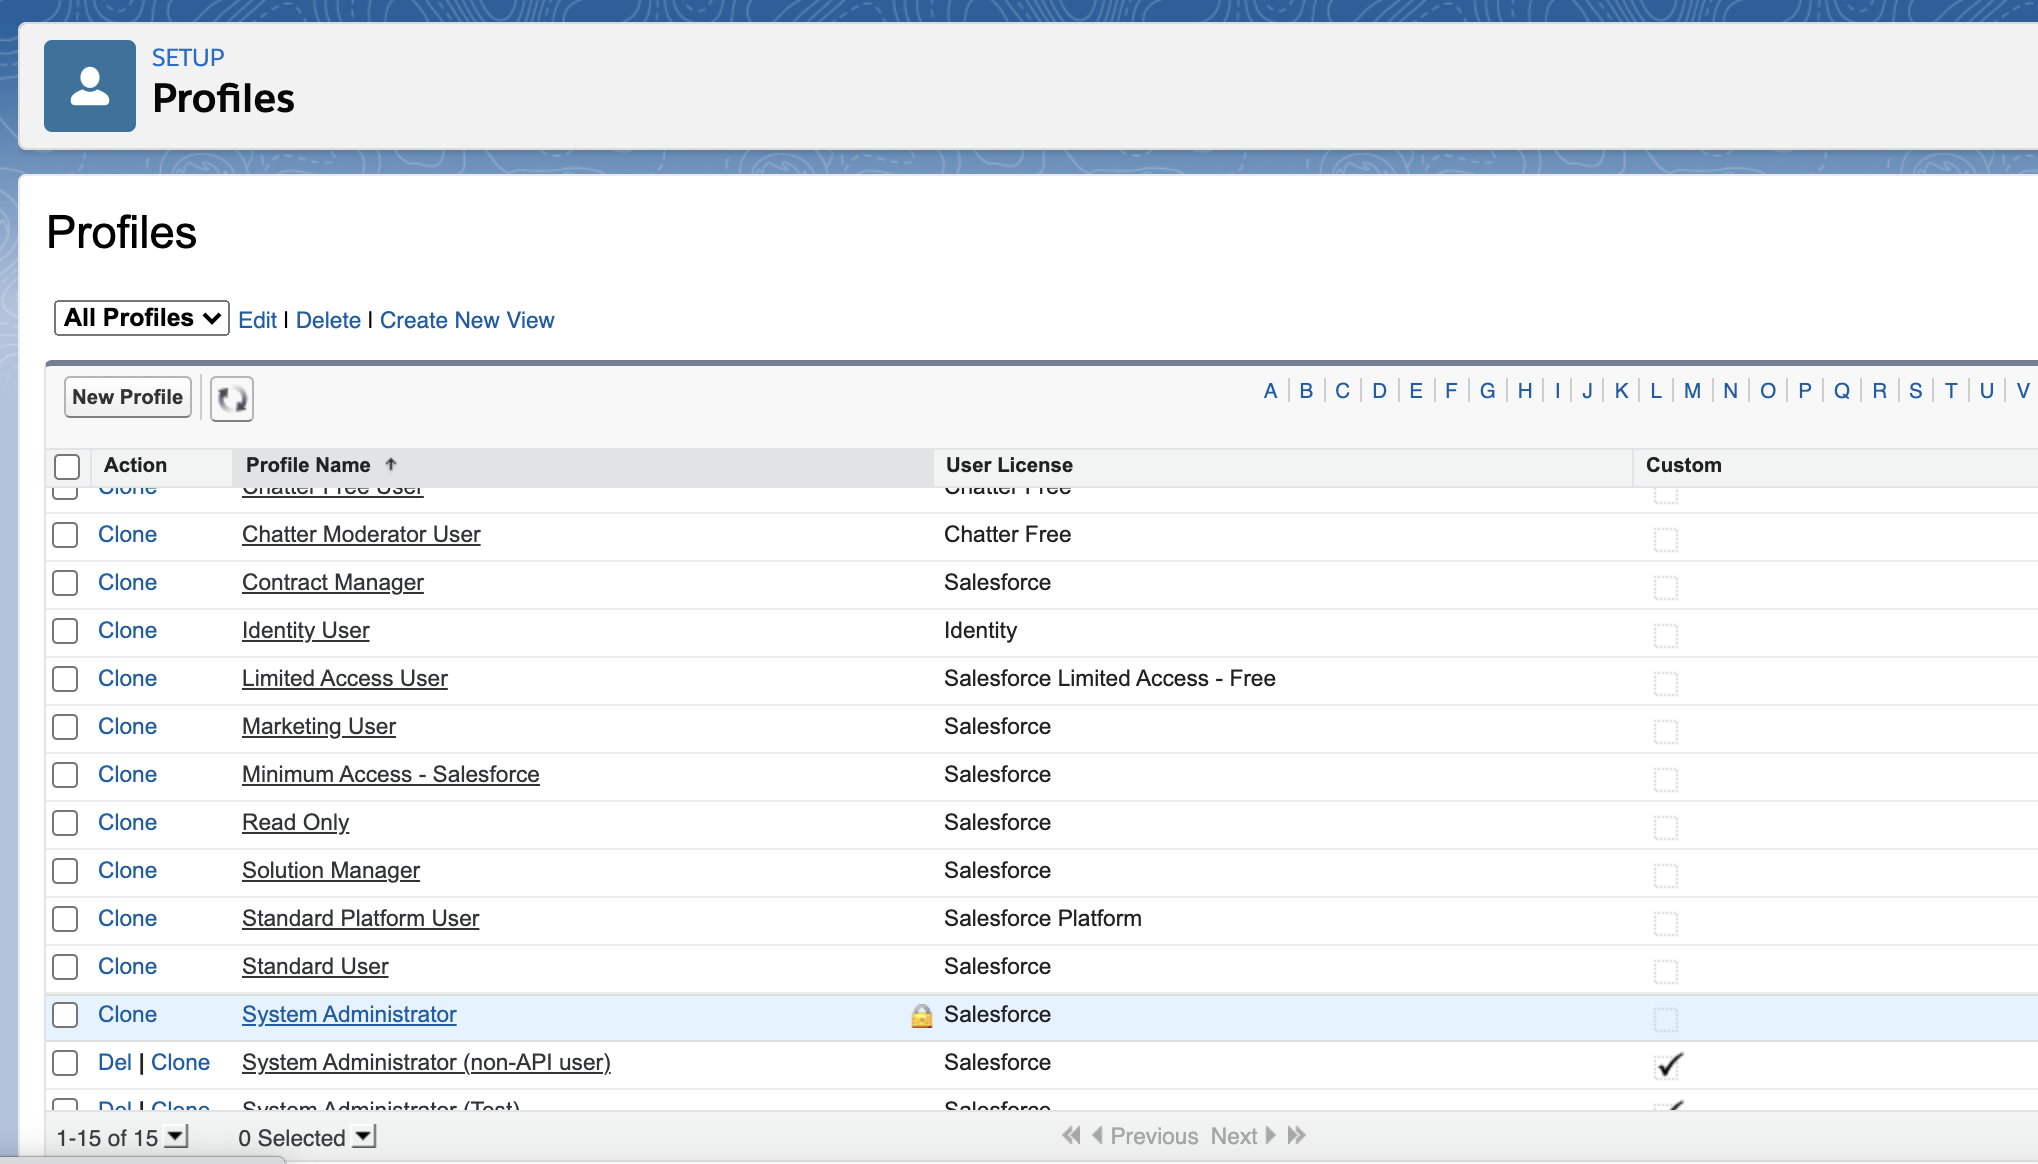Click the Next page arrow icon
This screenshot has height=1164, width=2038.
coord(1271,1135)
